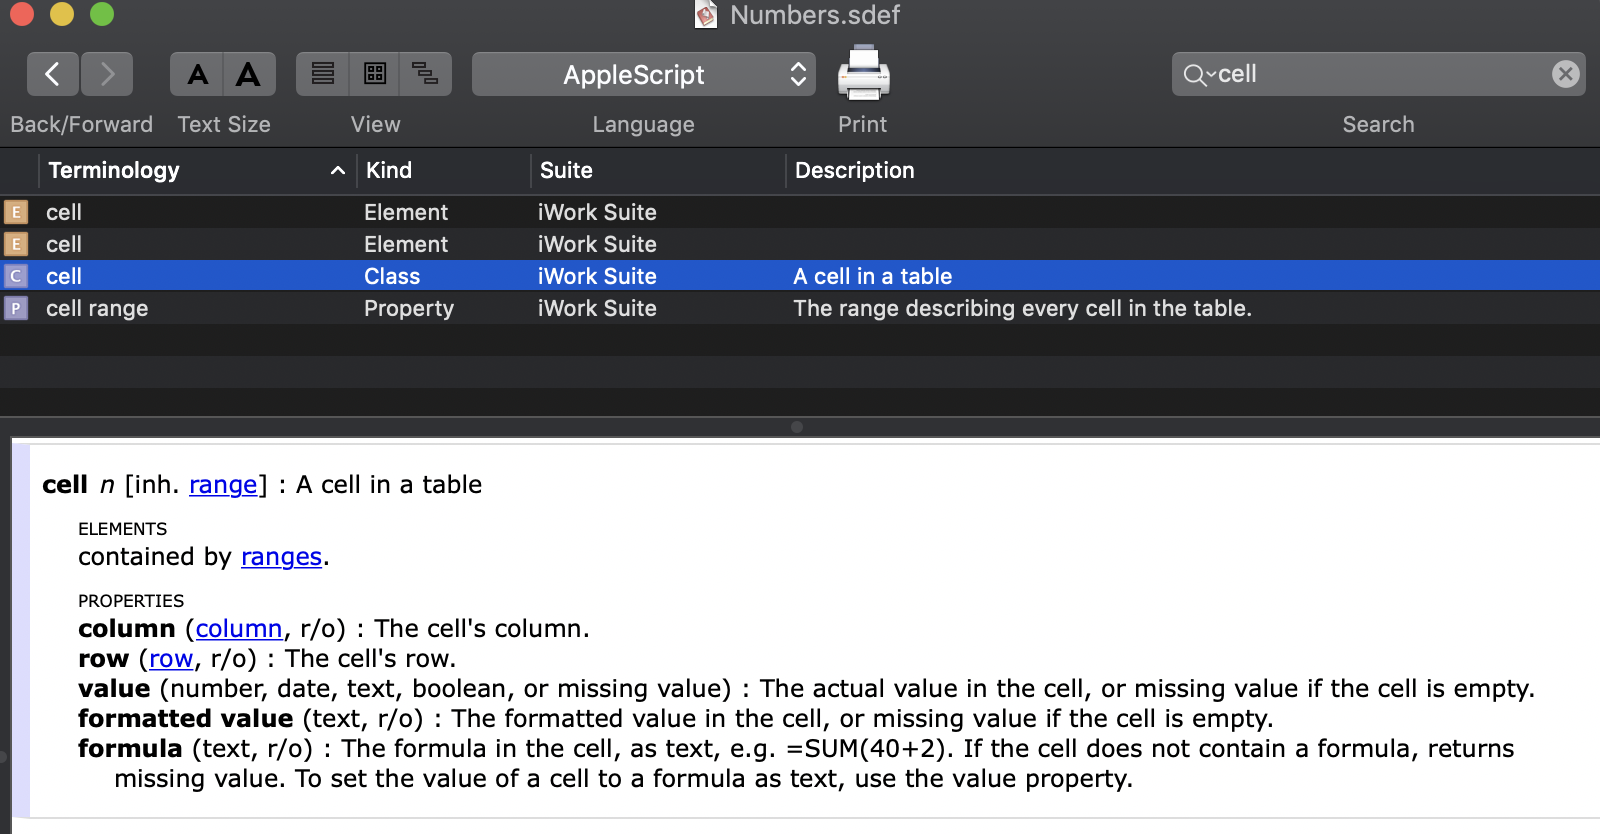Click the Back navigation arrow
This screenshot has width=1600, height=834.
(53, 74)
